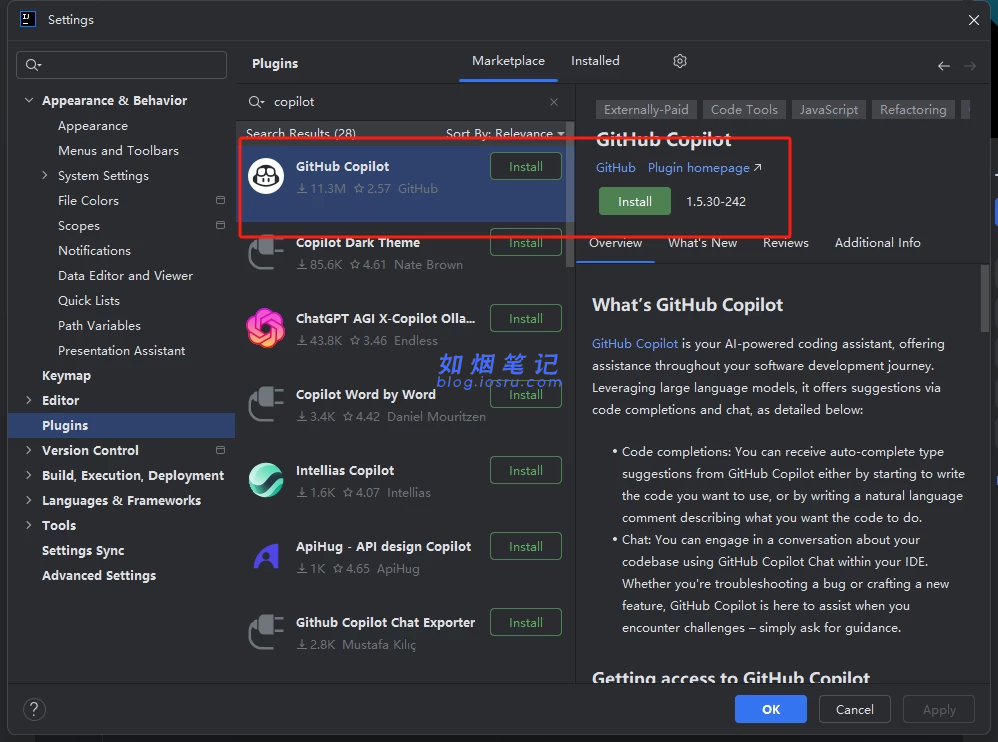The height and width of the screenshot is (742, 998).
Task: Install ApiHug - API design Copilot
Action: click(526, 546)
